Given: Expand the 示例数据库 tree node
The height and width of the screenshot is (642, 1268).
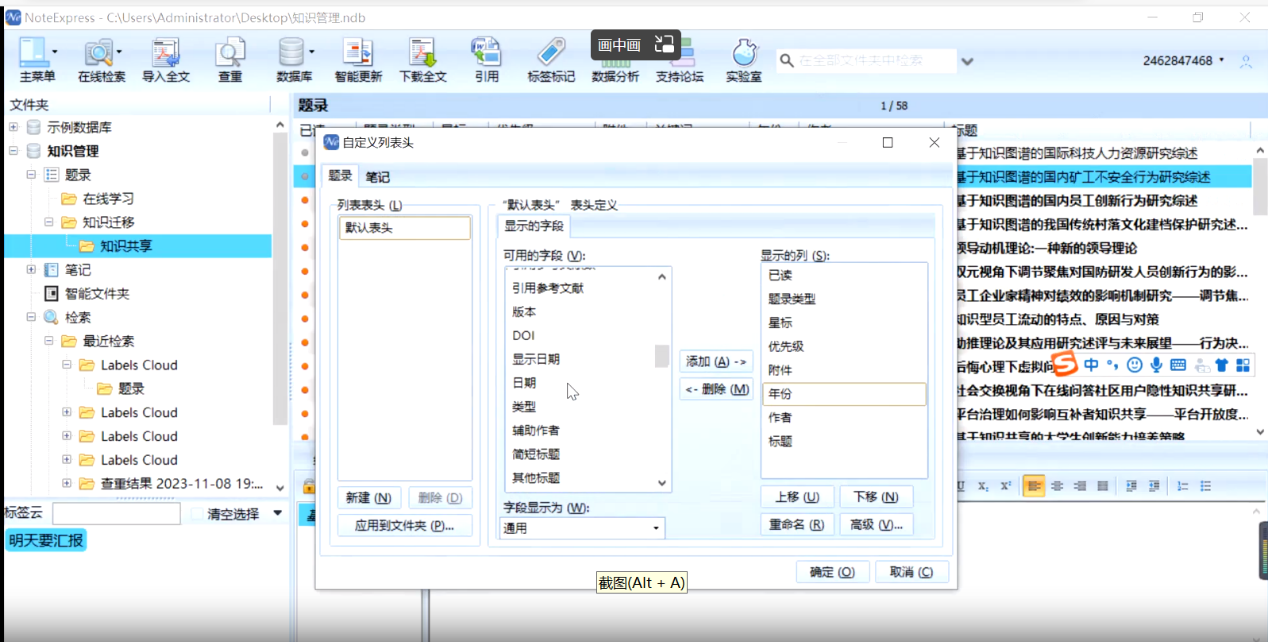Looking at the screenshot, I should 14,127.
